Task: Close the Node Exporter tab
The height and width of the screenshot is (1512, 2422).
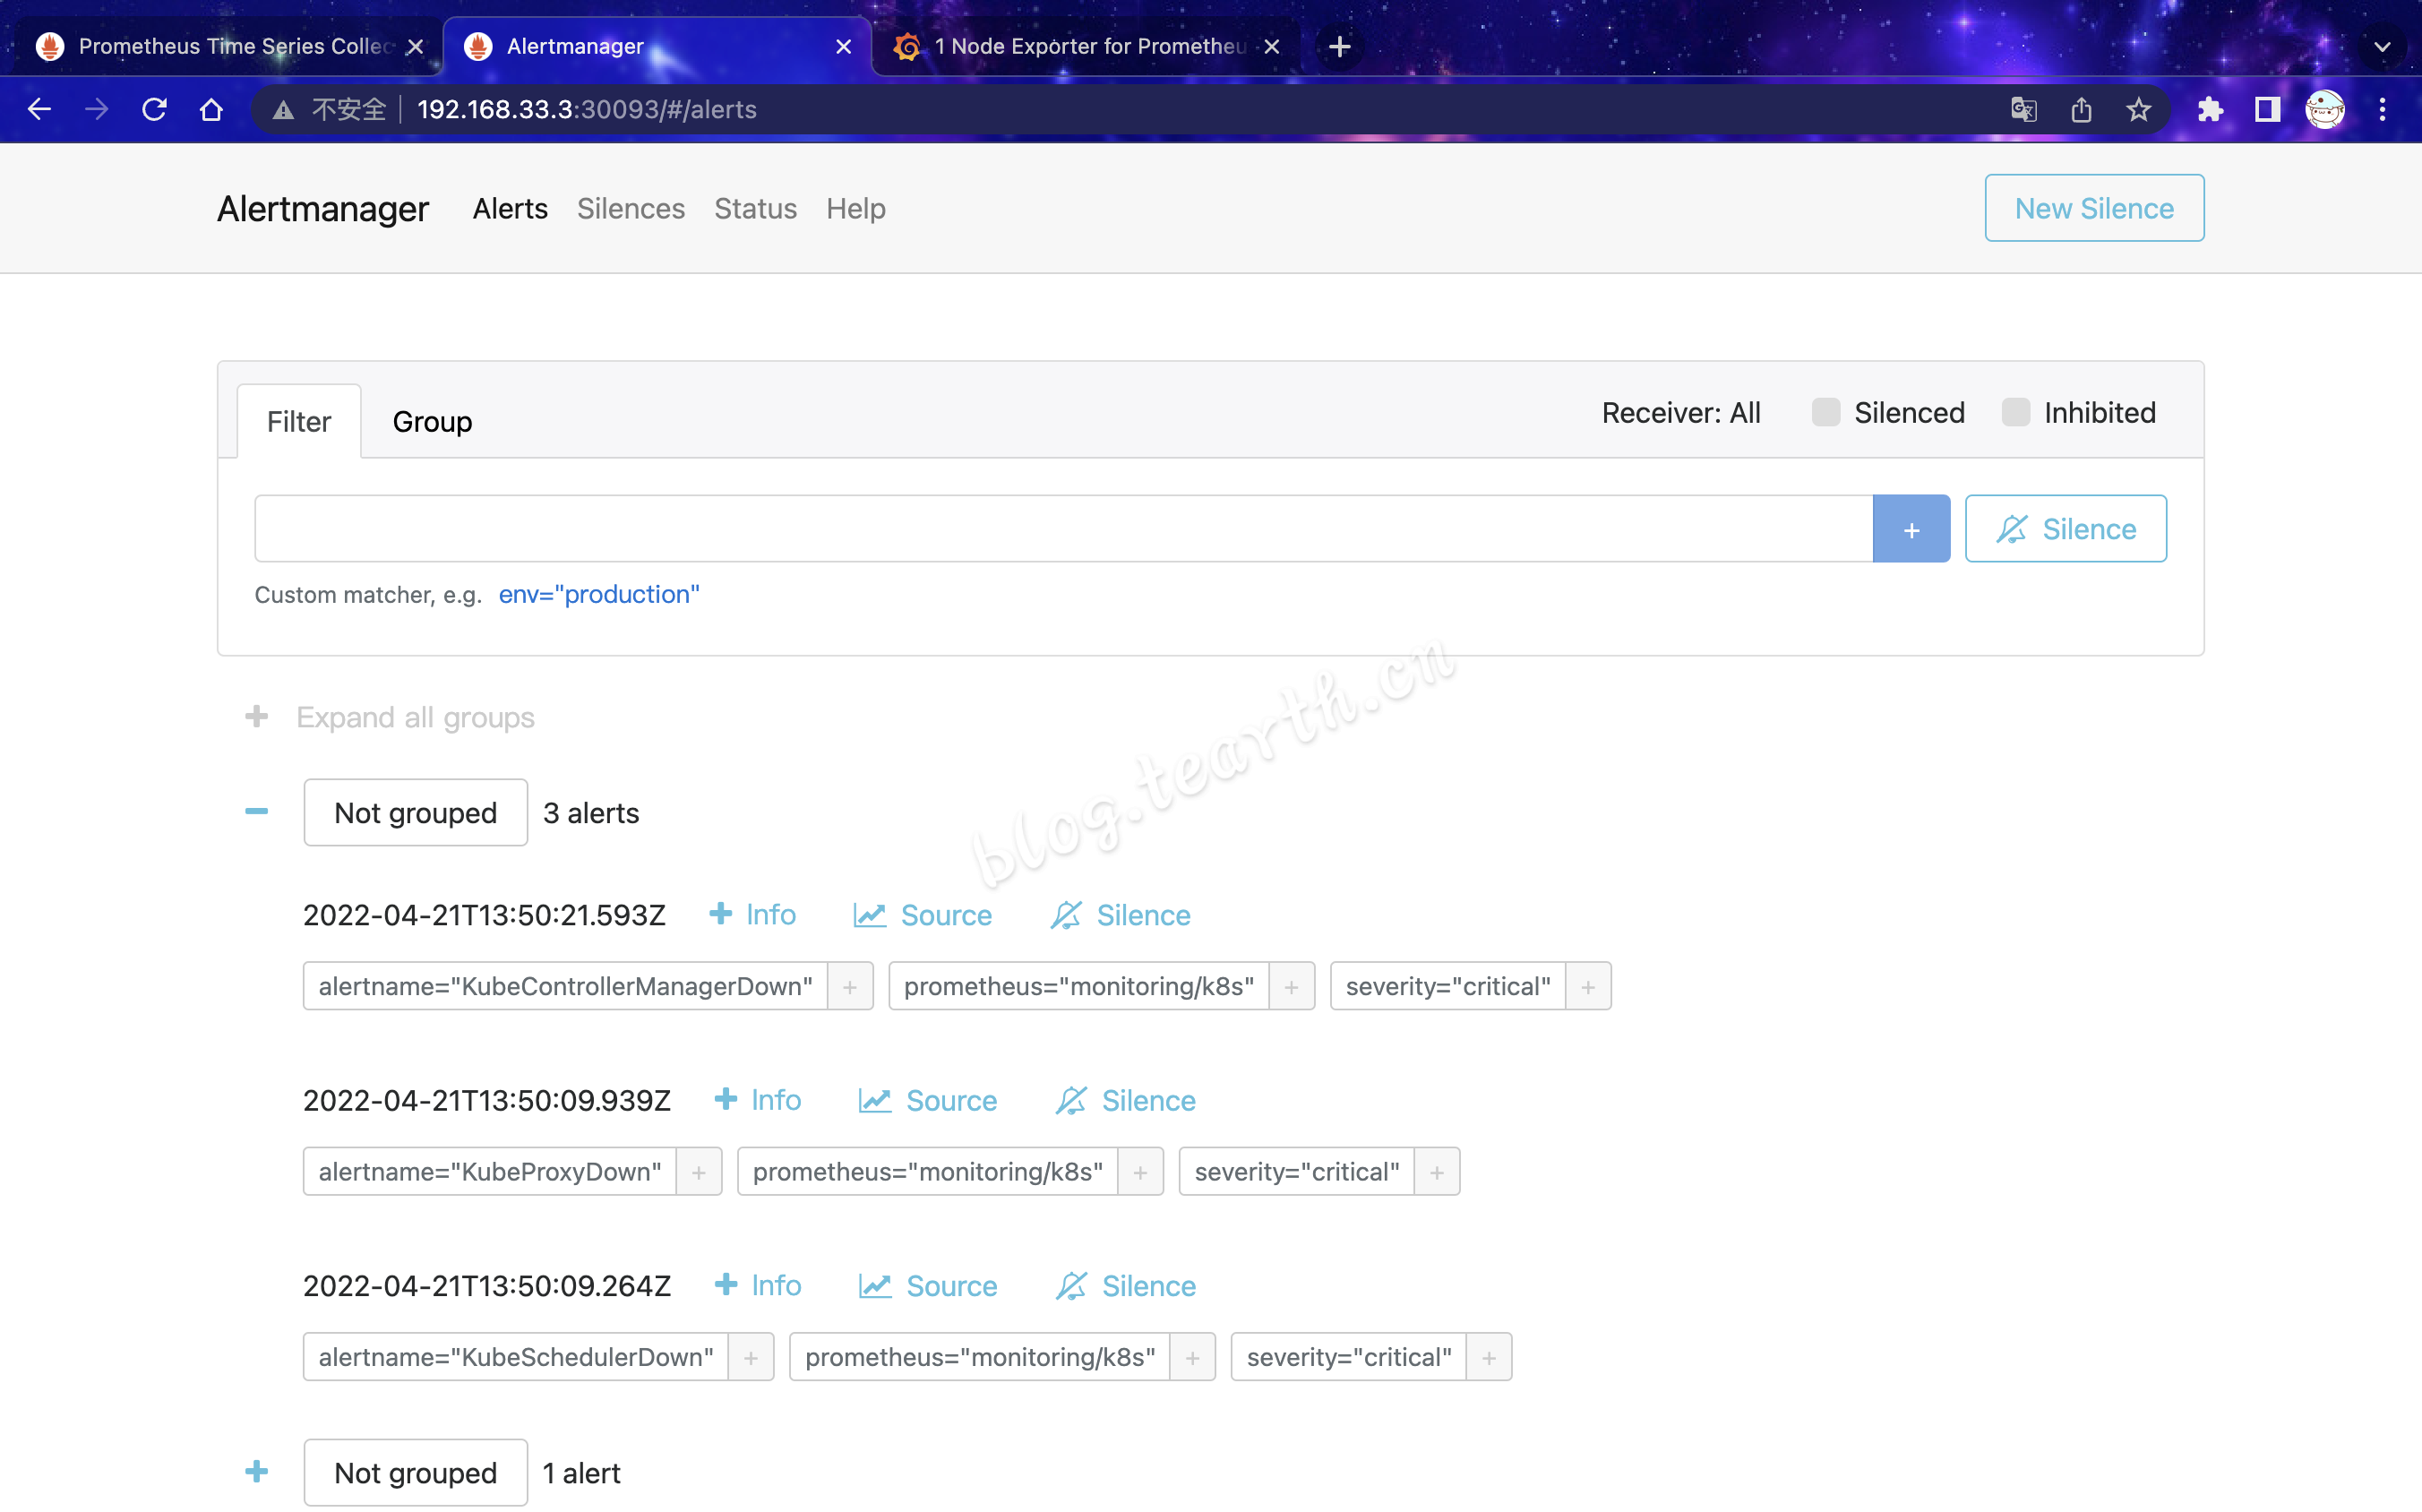Action: pos(1271,46)
